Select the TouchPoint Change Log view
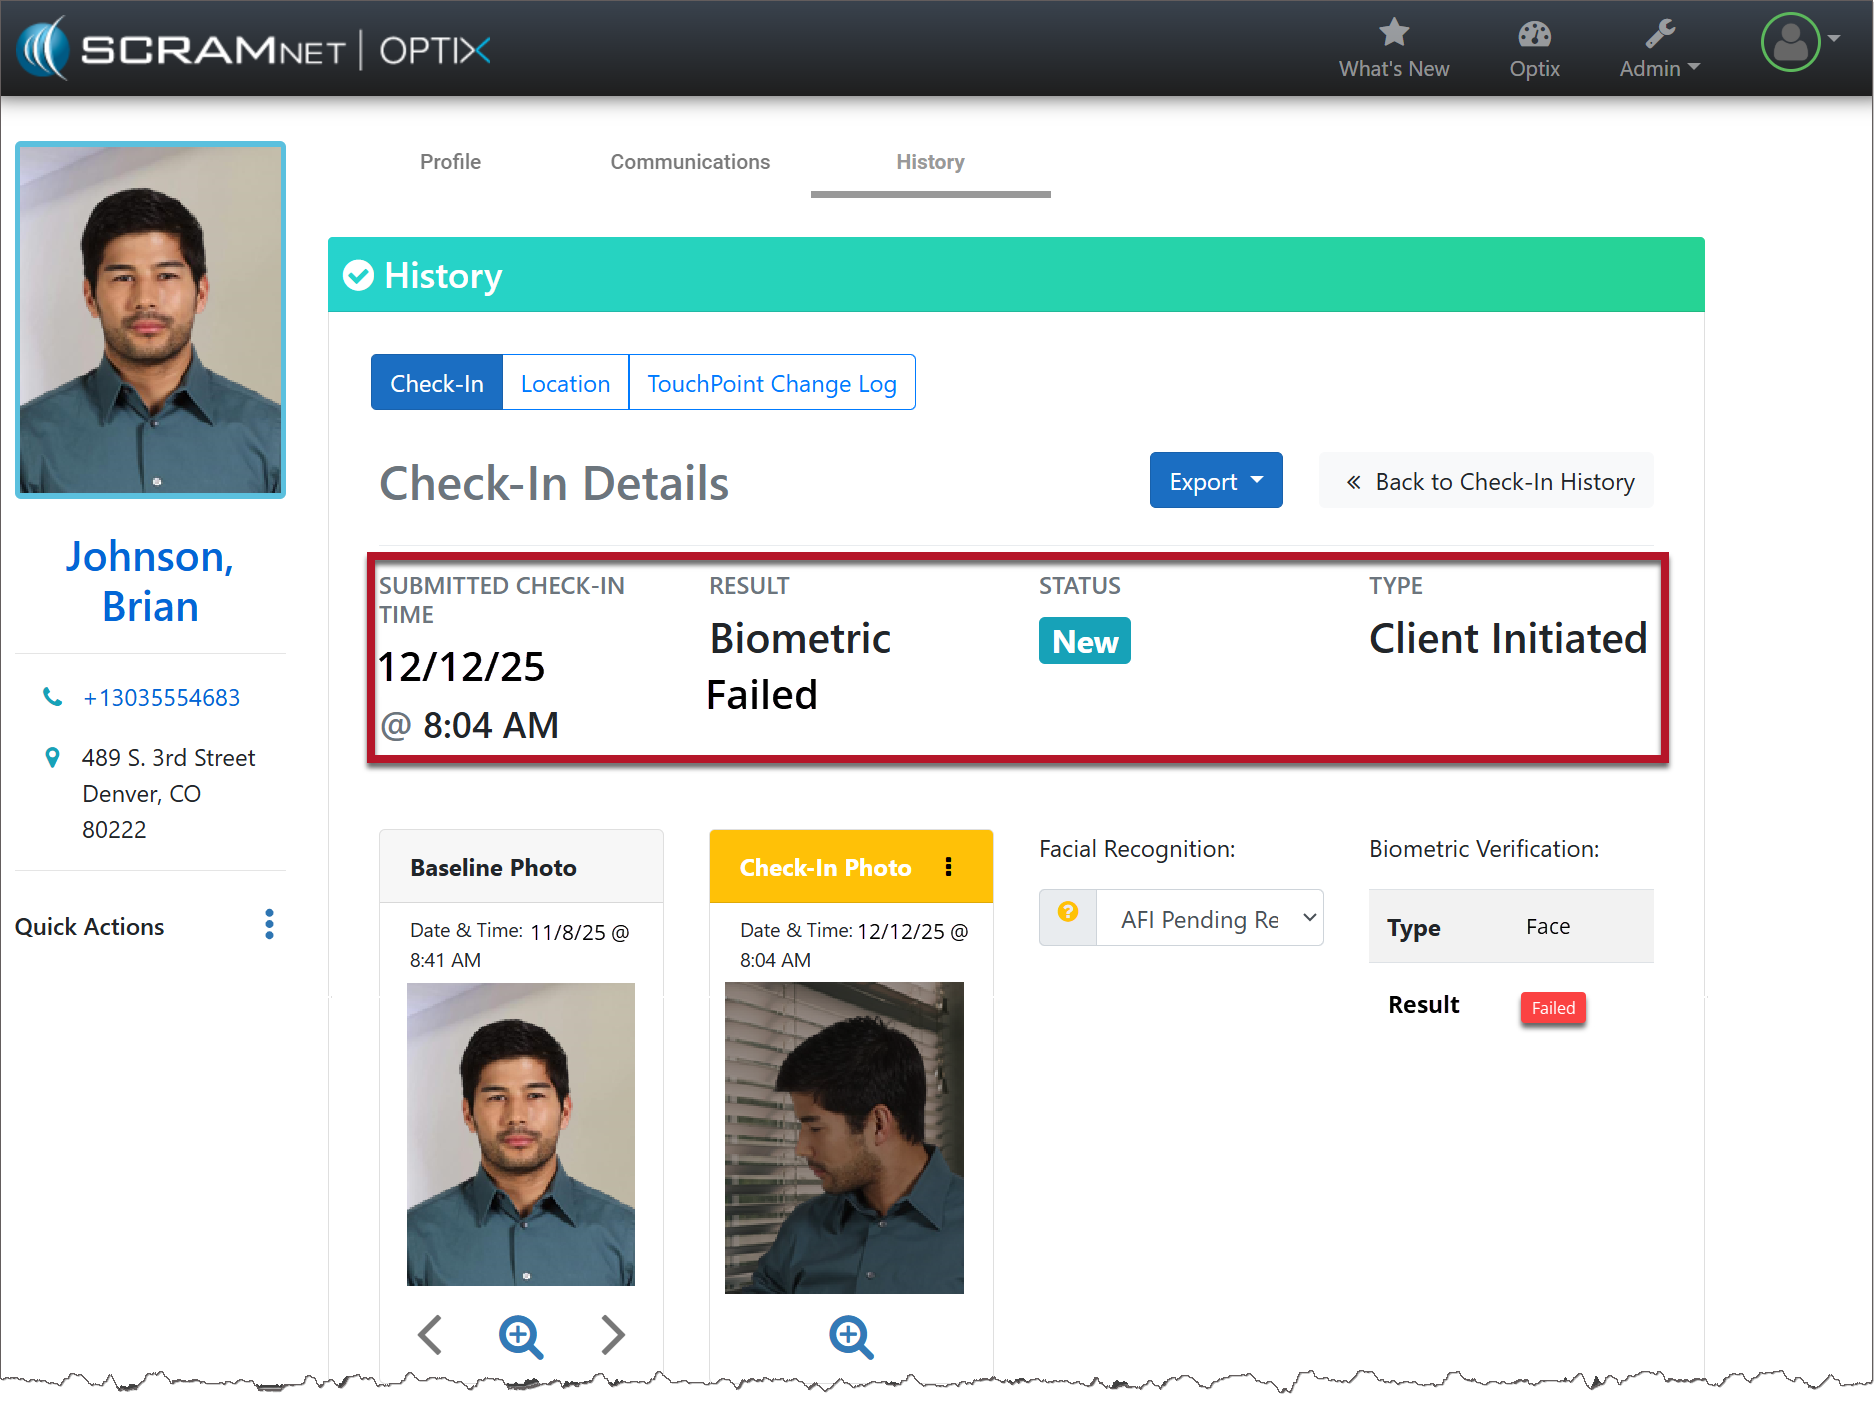 point(771,384)
